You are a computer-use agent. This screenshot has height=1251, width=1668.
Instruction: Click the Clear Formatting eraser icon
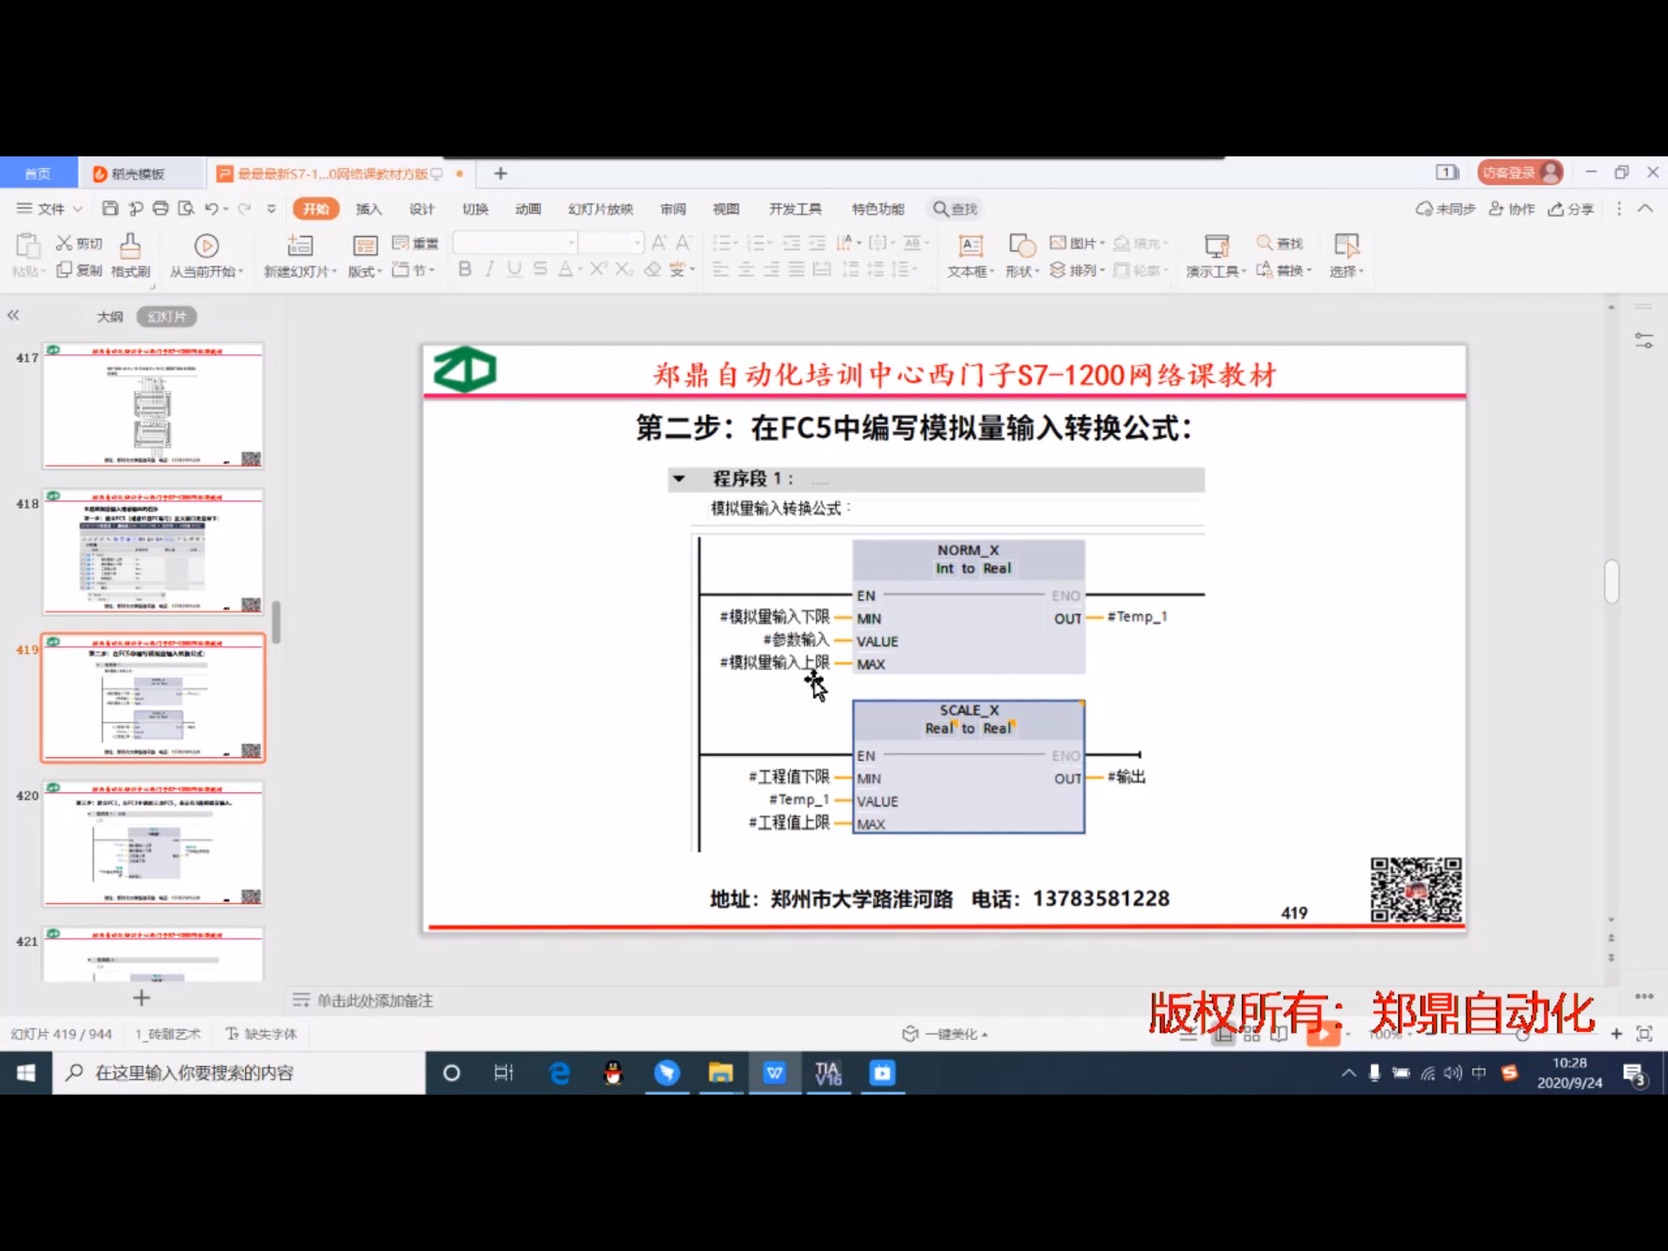652,269
